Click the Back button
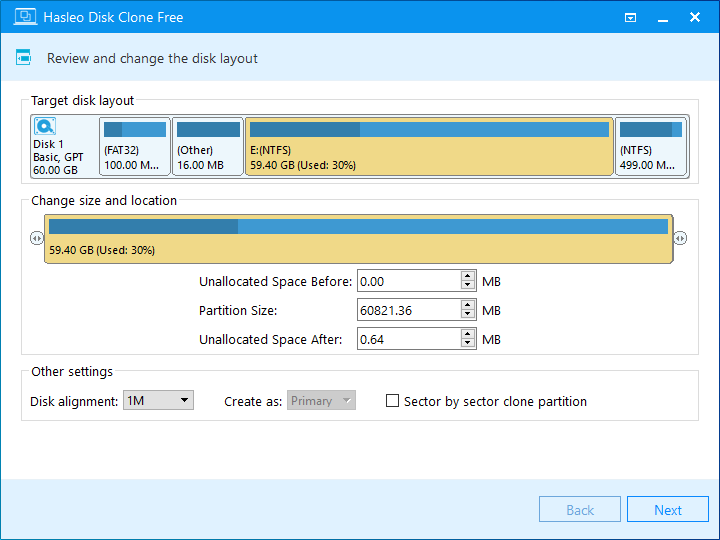This screenshot has height=540, width=720. pyautogui.click(x=580, y=510)
